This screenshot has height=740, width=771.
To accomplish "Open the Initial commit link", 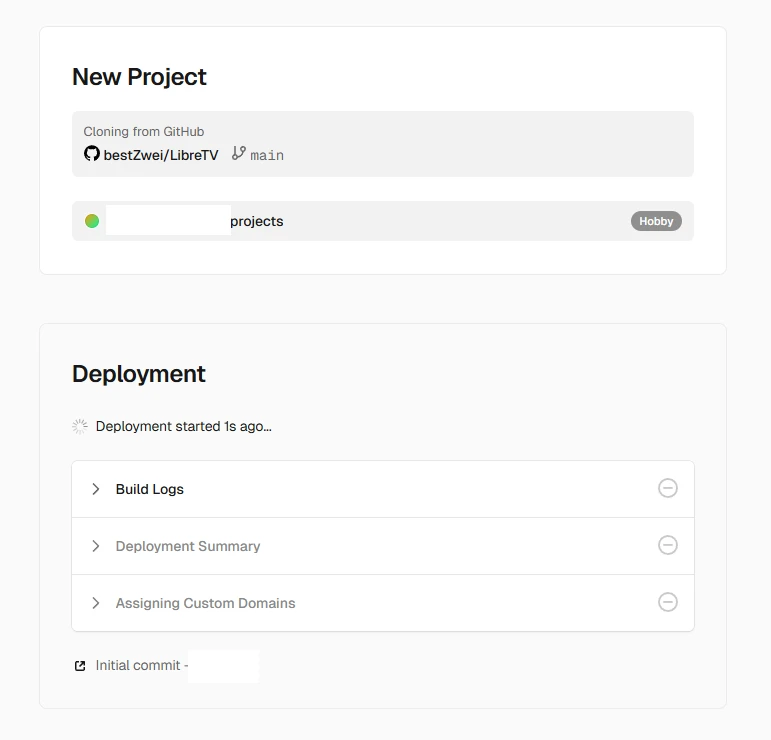I will tap(138, 666).
